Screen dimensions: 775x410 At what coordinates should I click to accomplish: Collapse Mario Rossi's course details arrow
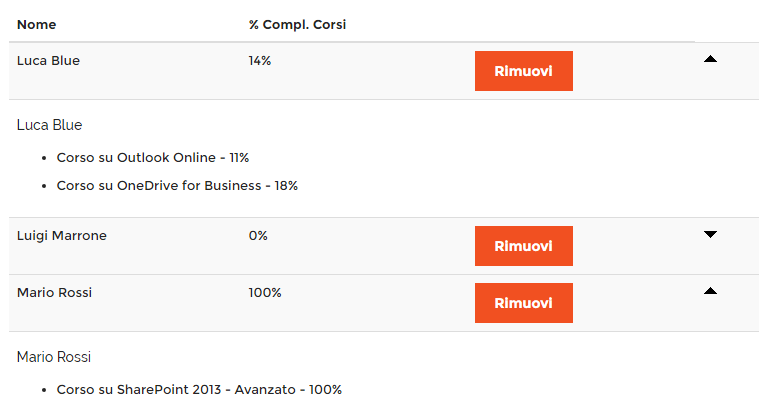(710, 291)
